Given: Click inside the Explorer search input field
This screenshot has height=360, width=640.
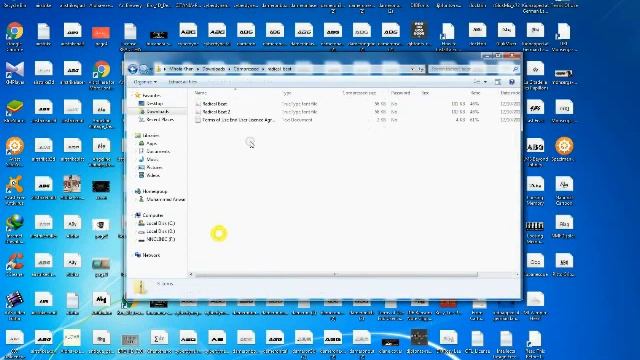Looking at the screenshot, I should (469, 69).
